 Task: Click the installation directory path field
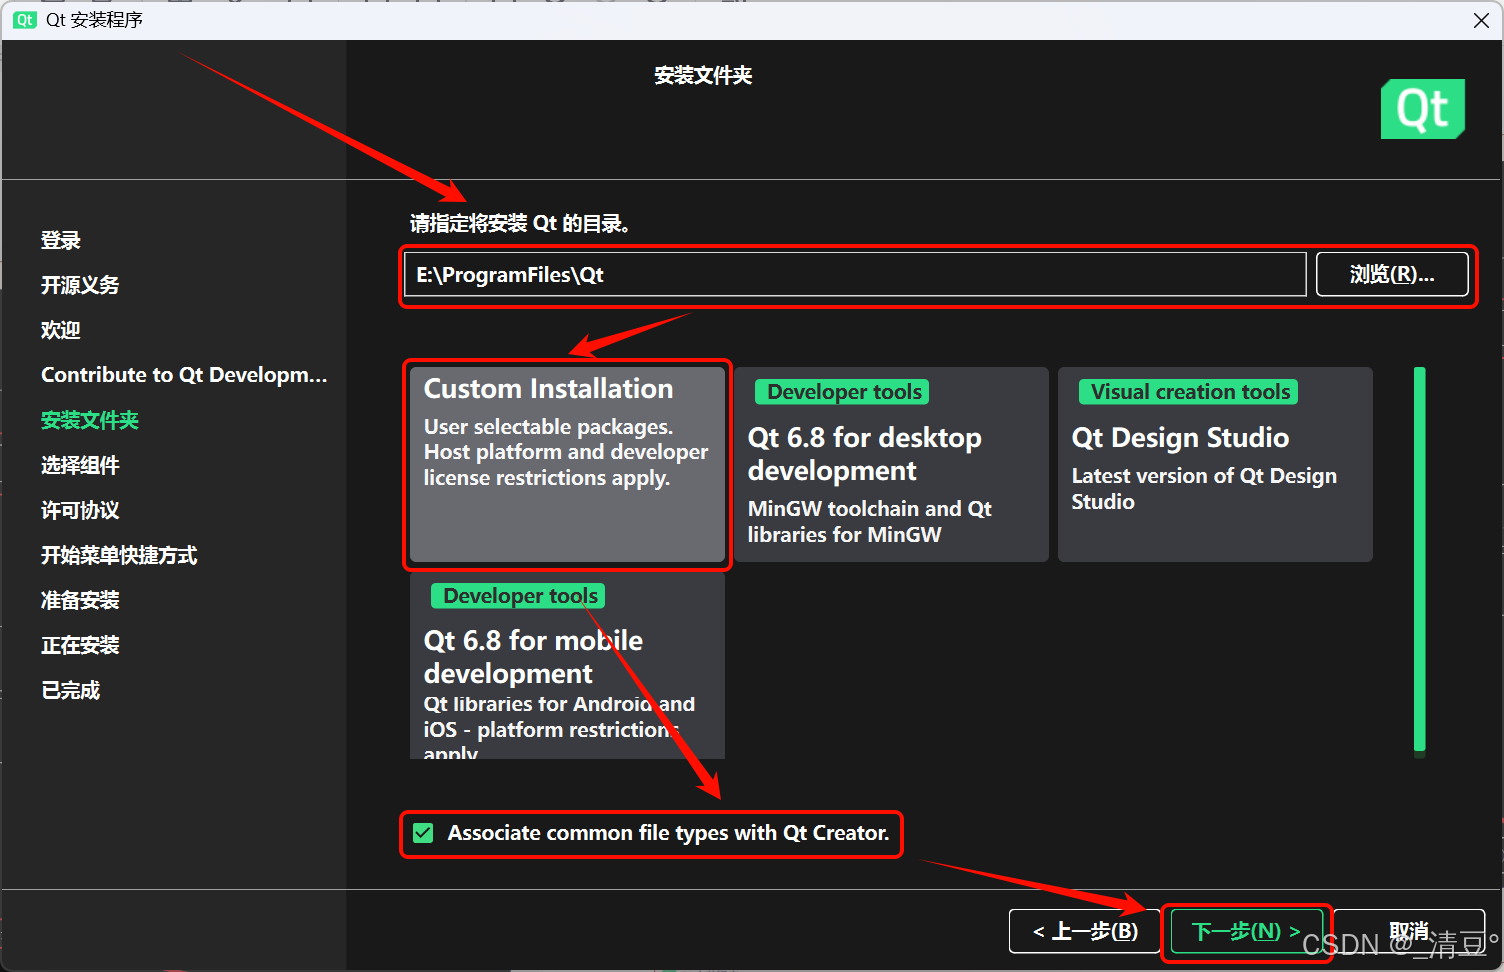pos(854,275)
